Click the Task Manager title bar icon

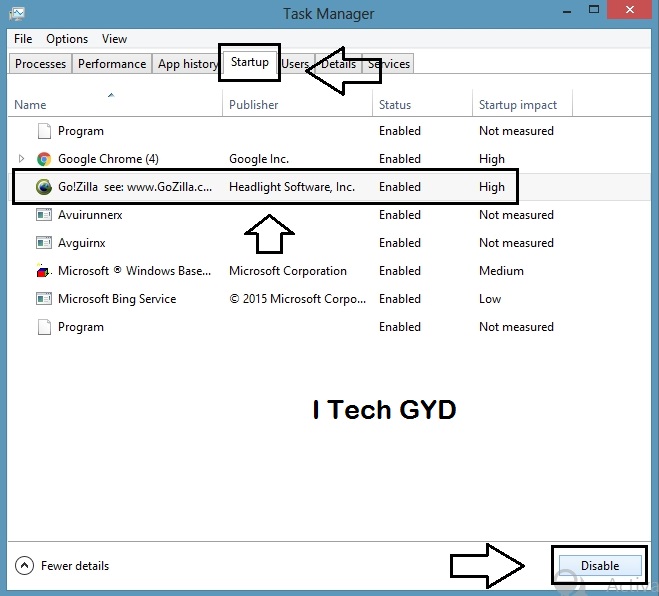pos(17,13)
